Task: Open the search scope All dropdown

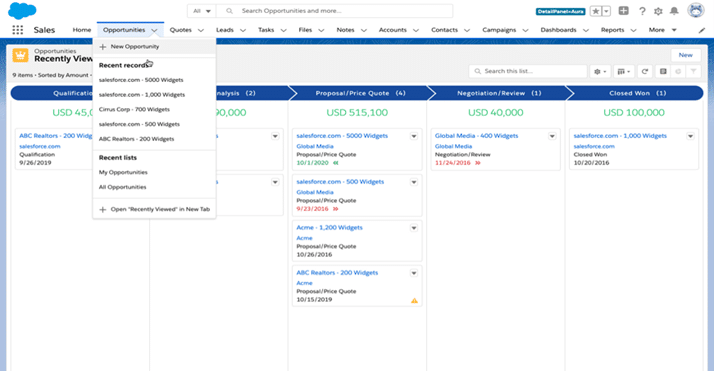Action: [x=202, y=11]
